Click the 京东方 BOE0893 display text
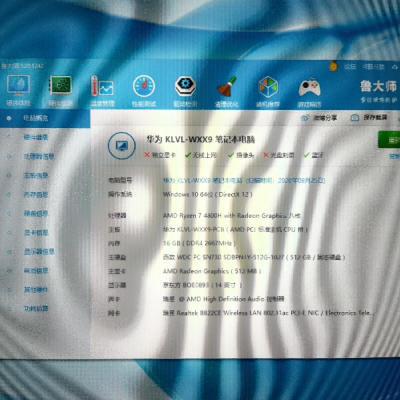This screenshot has height=400, width=400. [x=202, y=285]
